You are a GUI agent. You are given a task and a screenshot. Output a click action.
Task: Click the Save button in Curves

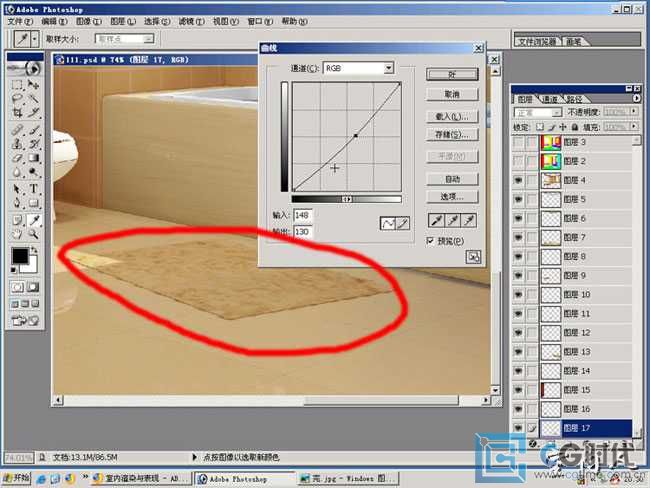pyautogui.click(x=452, y=135)
